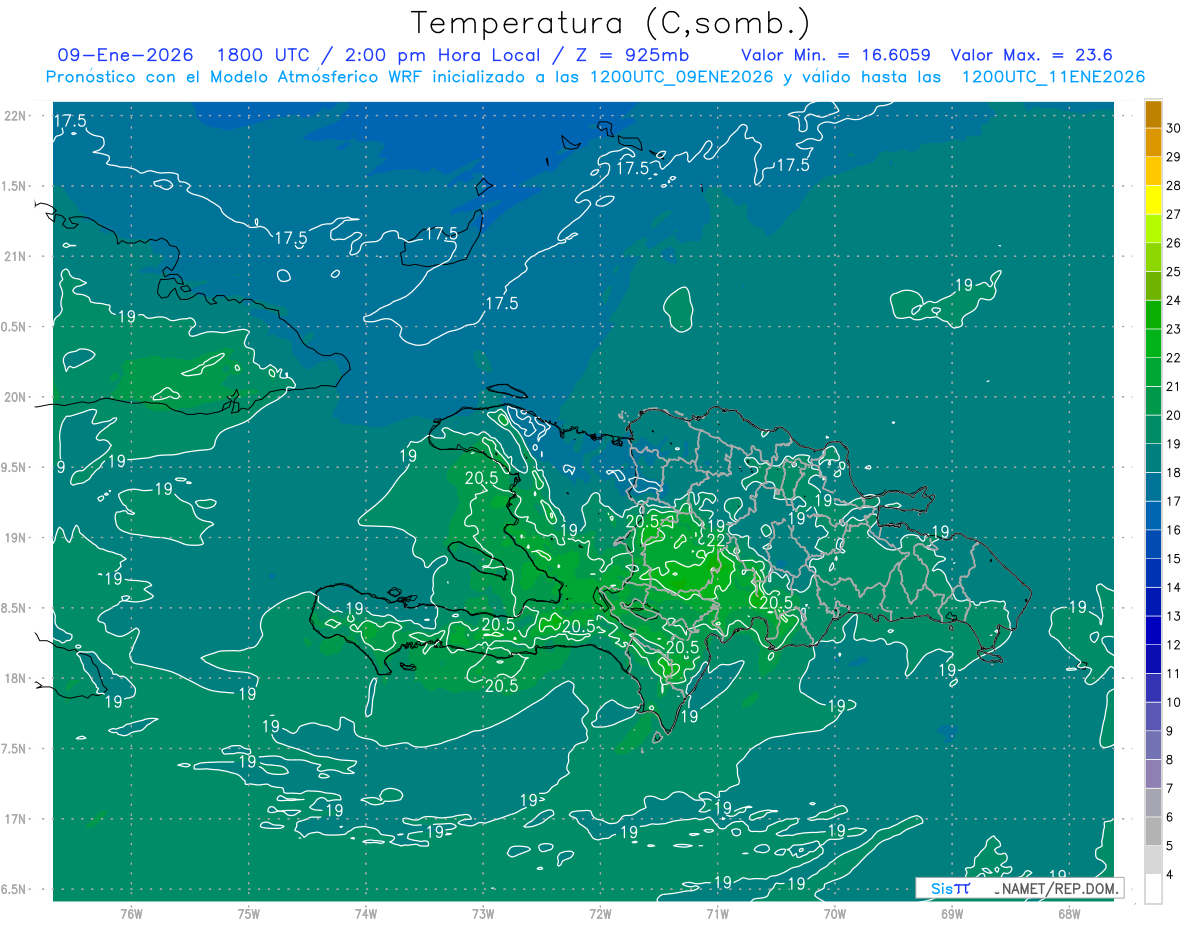Click the '74W' longitude axis label
This screenshot has width=1200, height=927.
click(366, 914)
